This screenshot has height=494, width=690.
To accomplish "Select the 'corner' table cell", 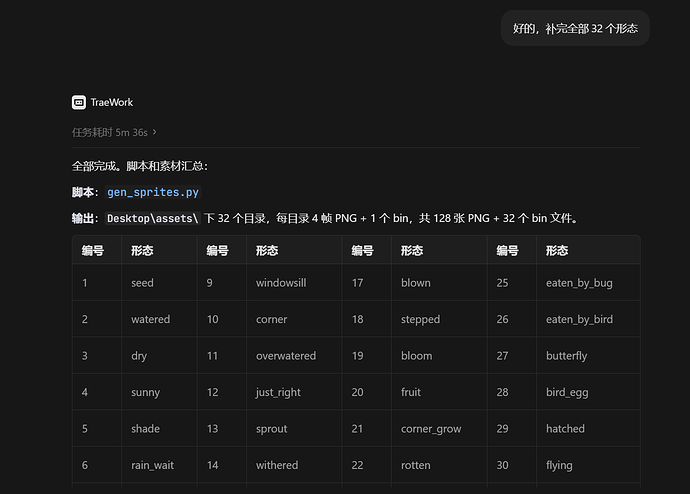I will click(x=294, y=319).
